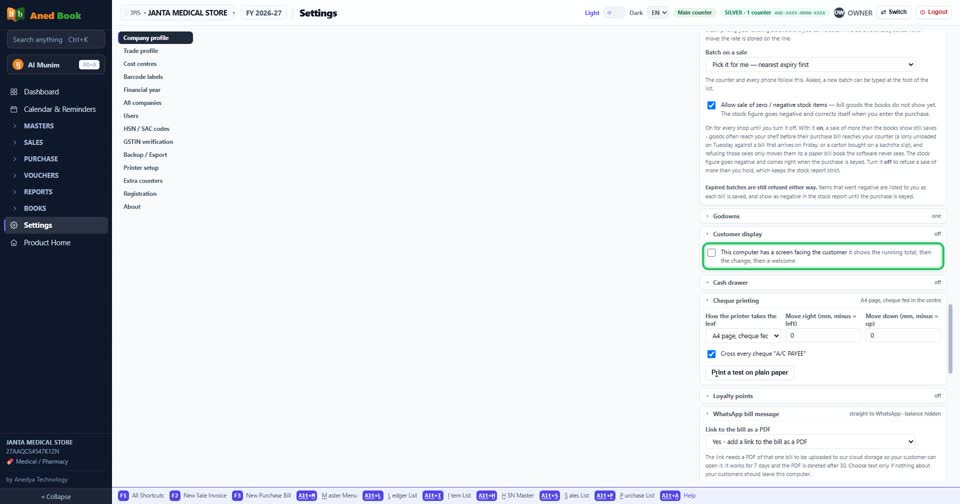Click Print a test on plain paper
Image resolution: width=960 pixels, height=504 pixels.
749,372
